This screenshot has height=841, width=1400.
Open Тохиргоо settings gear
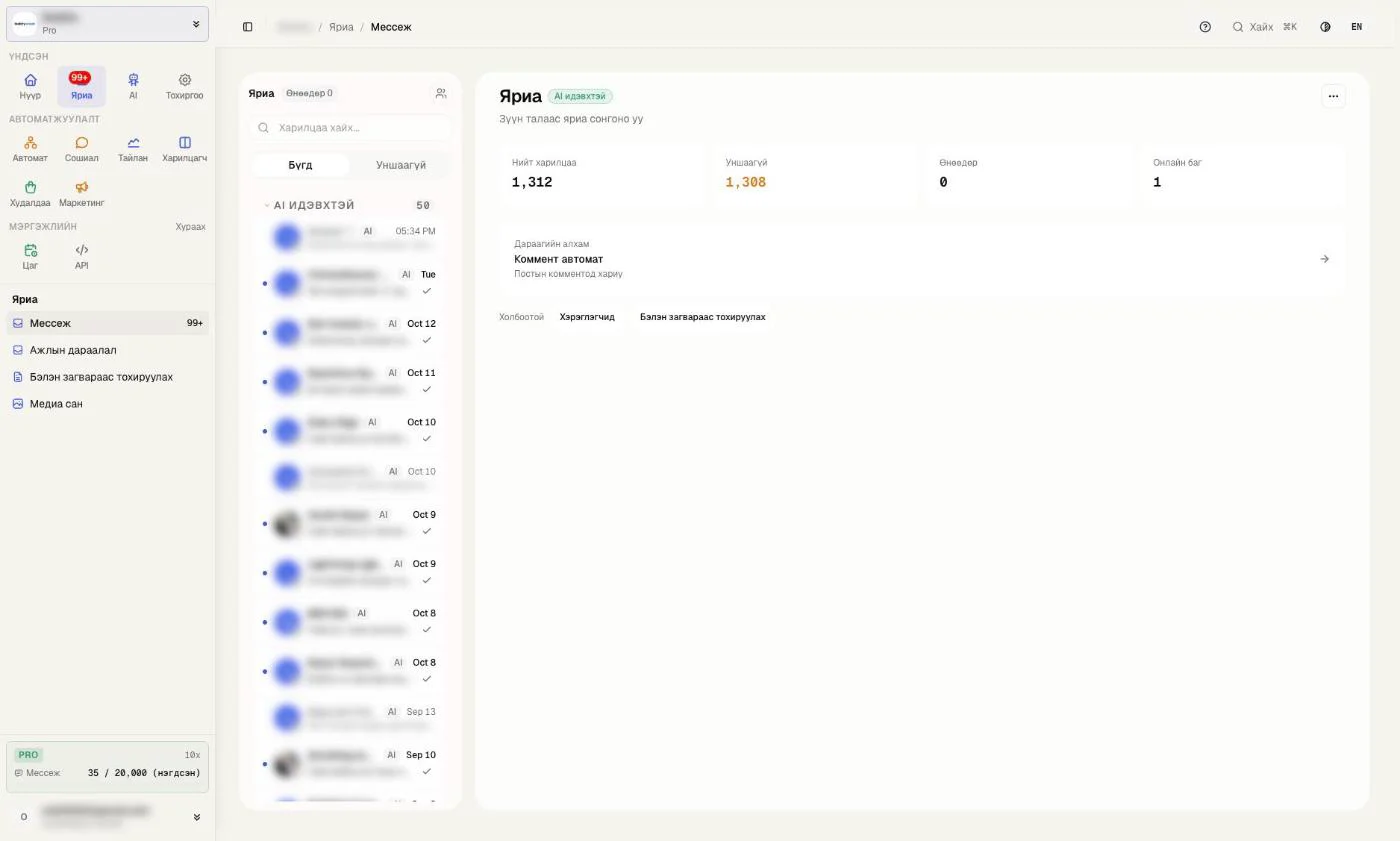tap(184, 86)
